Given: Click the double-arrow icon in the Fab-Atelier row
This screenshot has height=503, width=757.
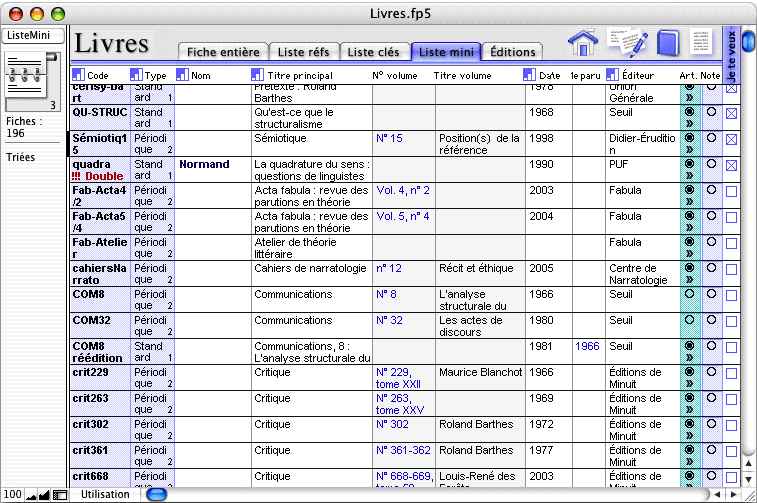Looking at the screenshot, I should (689, 253).
